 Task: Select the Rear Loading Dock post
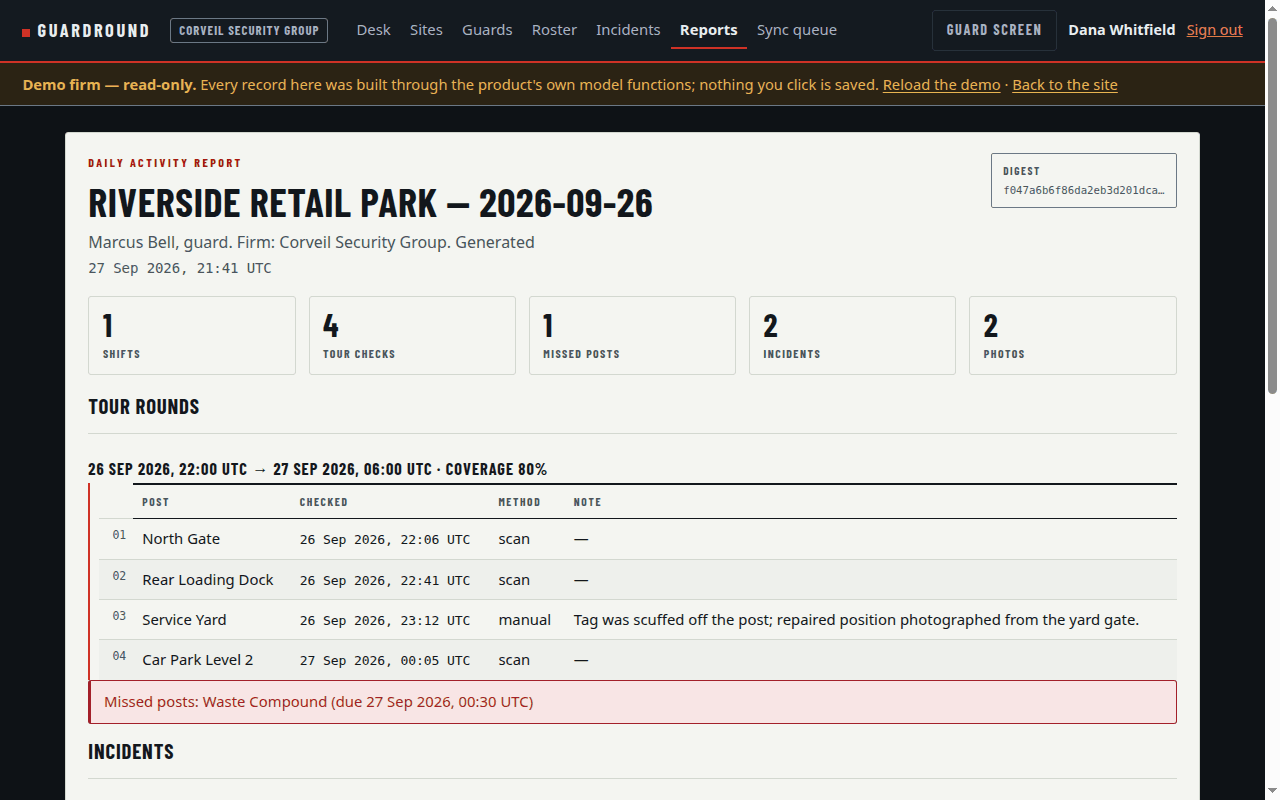tap(208, 580)
